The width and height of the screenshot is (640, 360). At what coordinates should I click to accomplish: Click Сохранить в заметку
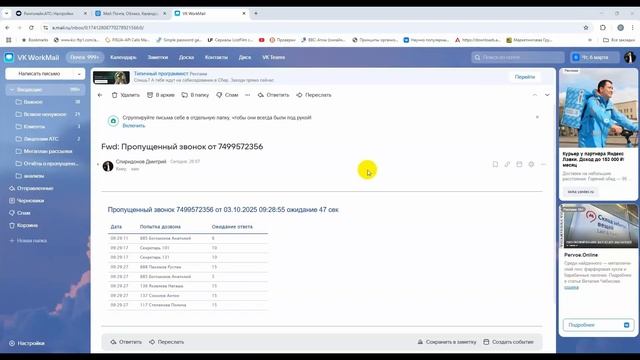pos(447,342)
